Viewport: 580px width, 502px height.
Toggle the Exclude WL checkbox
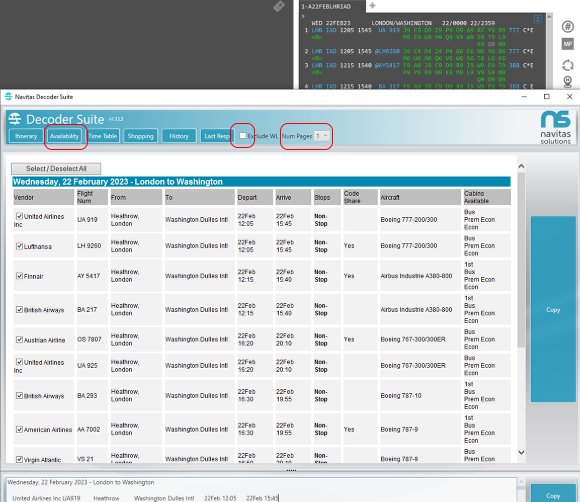coord(243,136)
